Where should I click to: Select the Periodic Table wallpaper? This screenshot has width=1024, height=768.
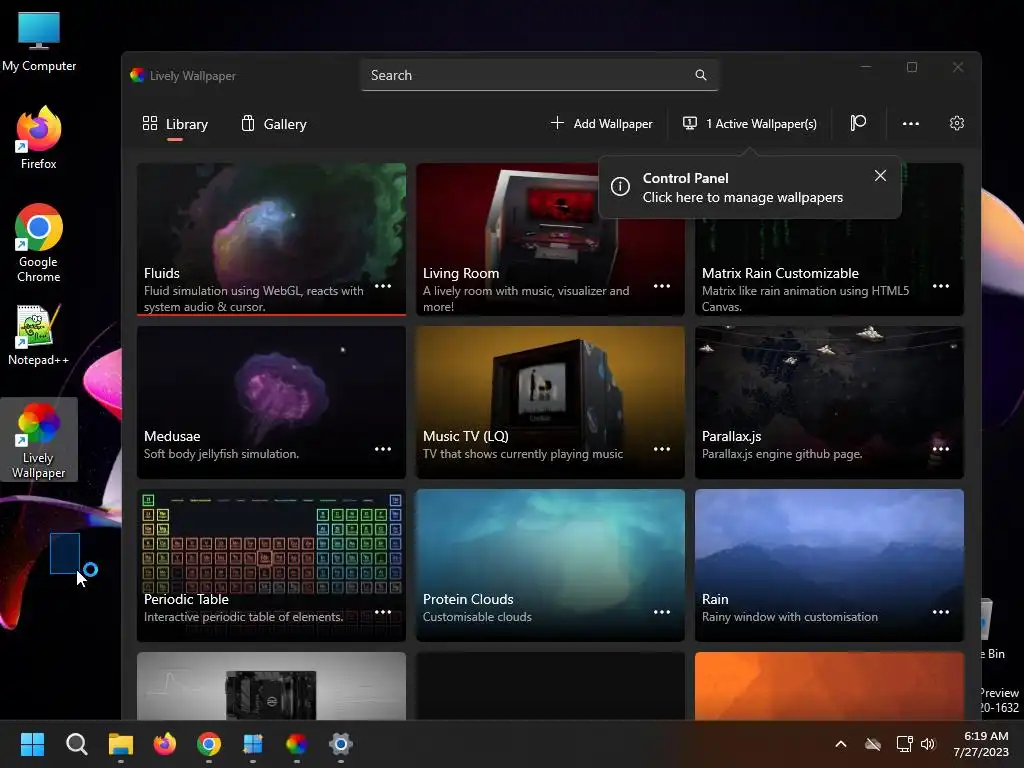pos(271,566)
